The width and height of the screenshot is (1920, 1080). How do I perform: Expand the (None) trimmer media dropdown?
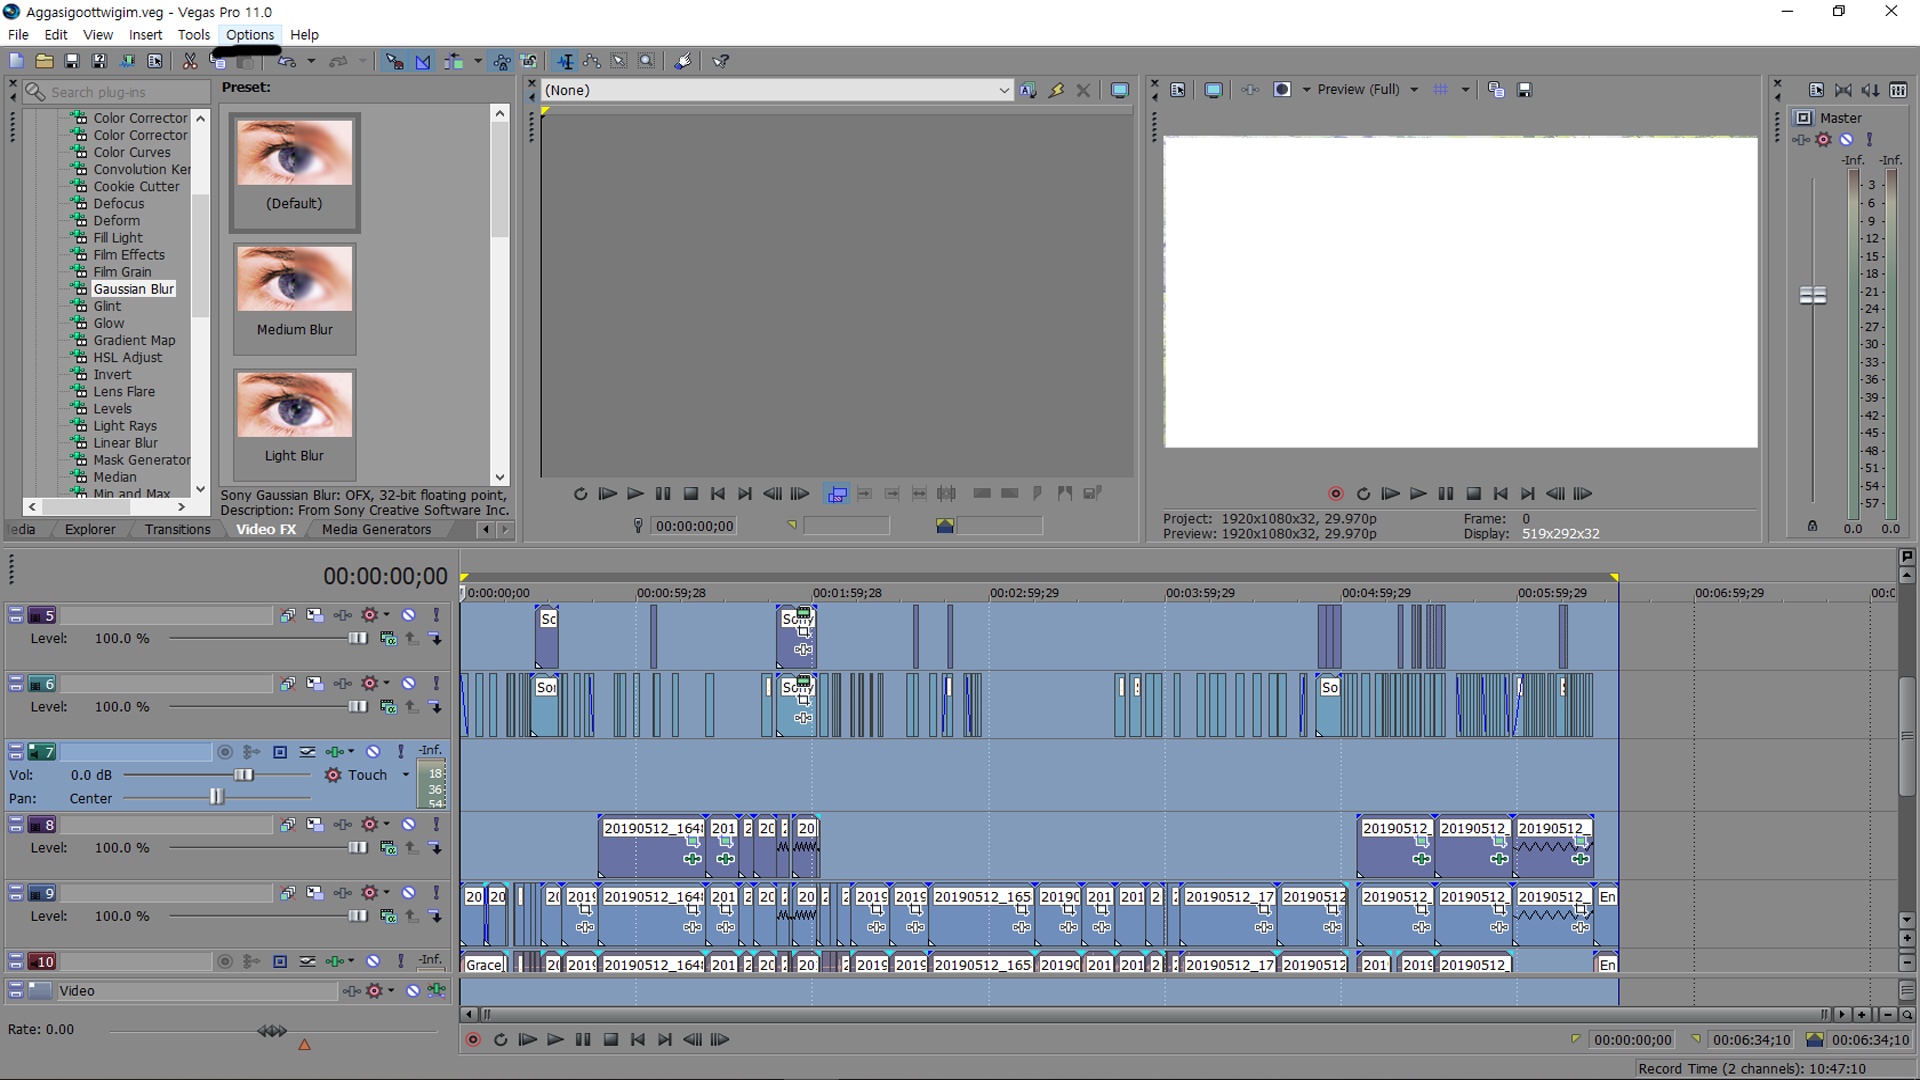1003,90
